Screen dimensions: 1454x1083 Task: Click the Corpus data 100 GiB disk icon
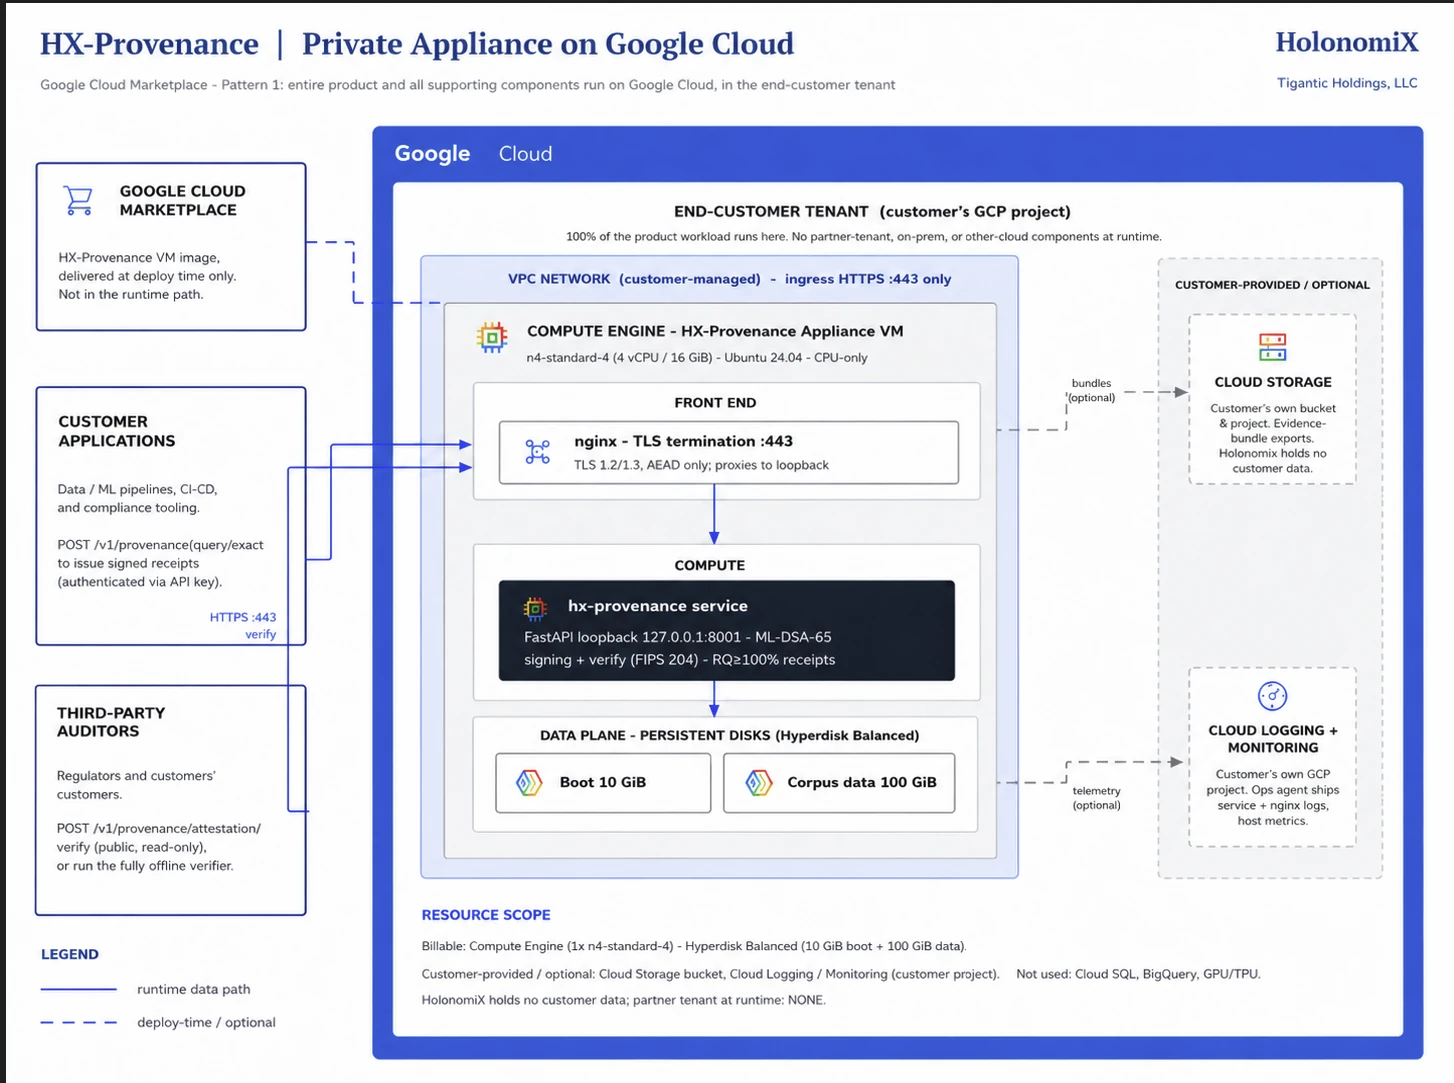[x=759, y=782]
